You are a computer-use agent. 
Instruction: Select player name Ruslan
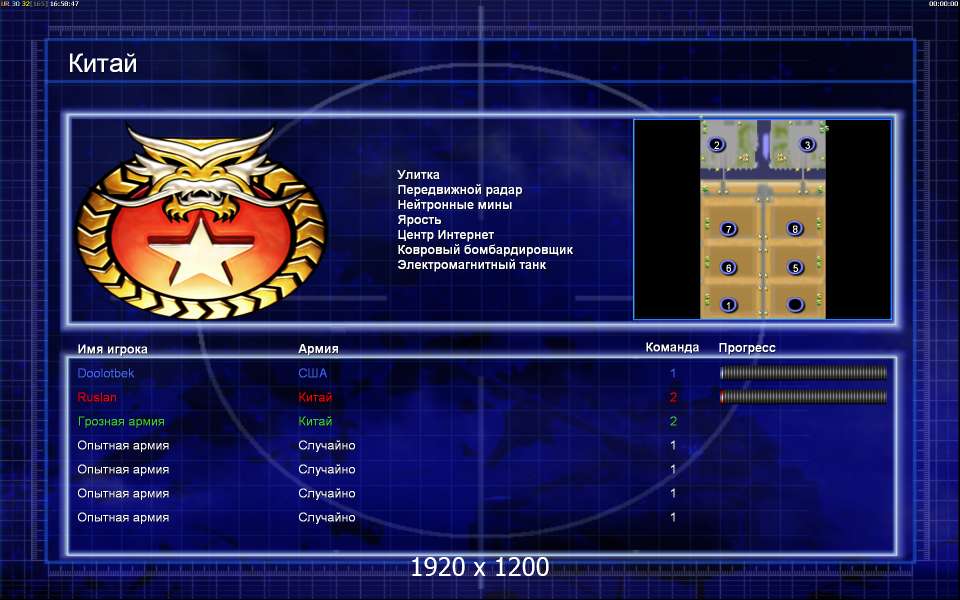(97, 397)
